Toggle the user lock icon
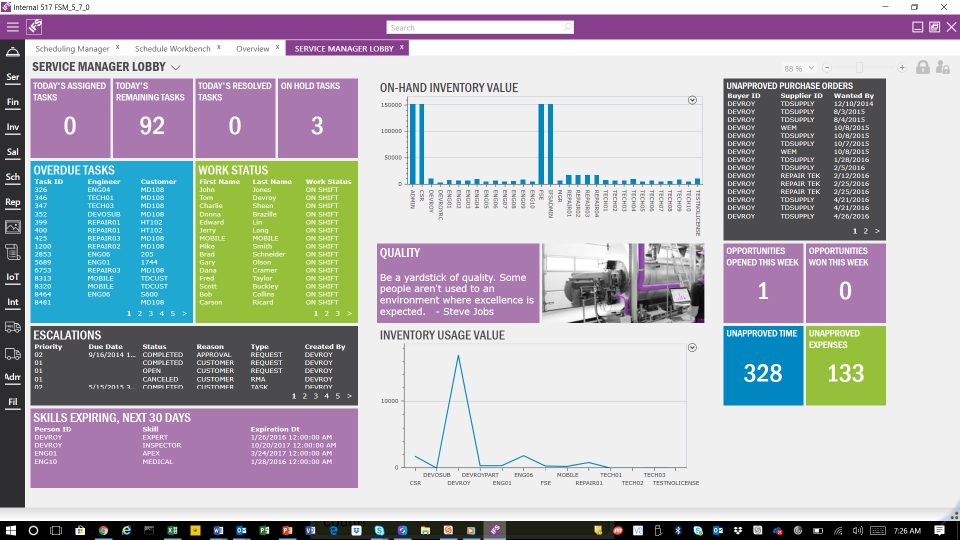Viewport: 960px width, 540px height. [942, 68]
